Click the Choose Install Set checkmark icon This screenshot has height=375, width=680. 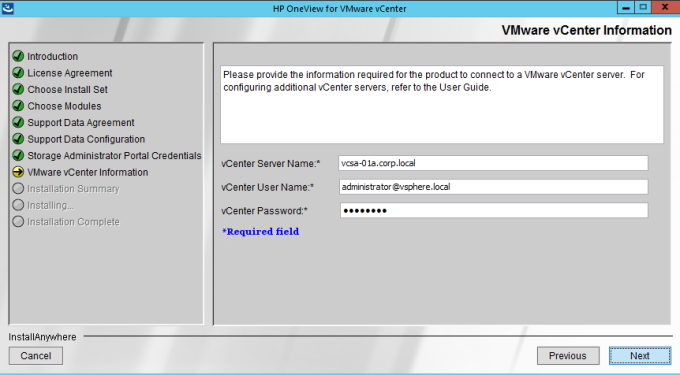(x=18, y=89)
